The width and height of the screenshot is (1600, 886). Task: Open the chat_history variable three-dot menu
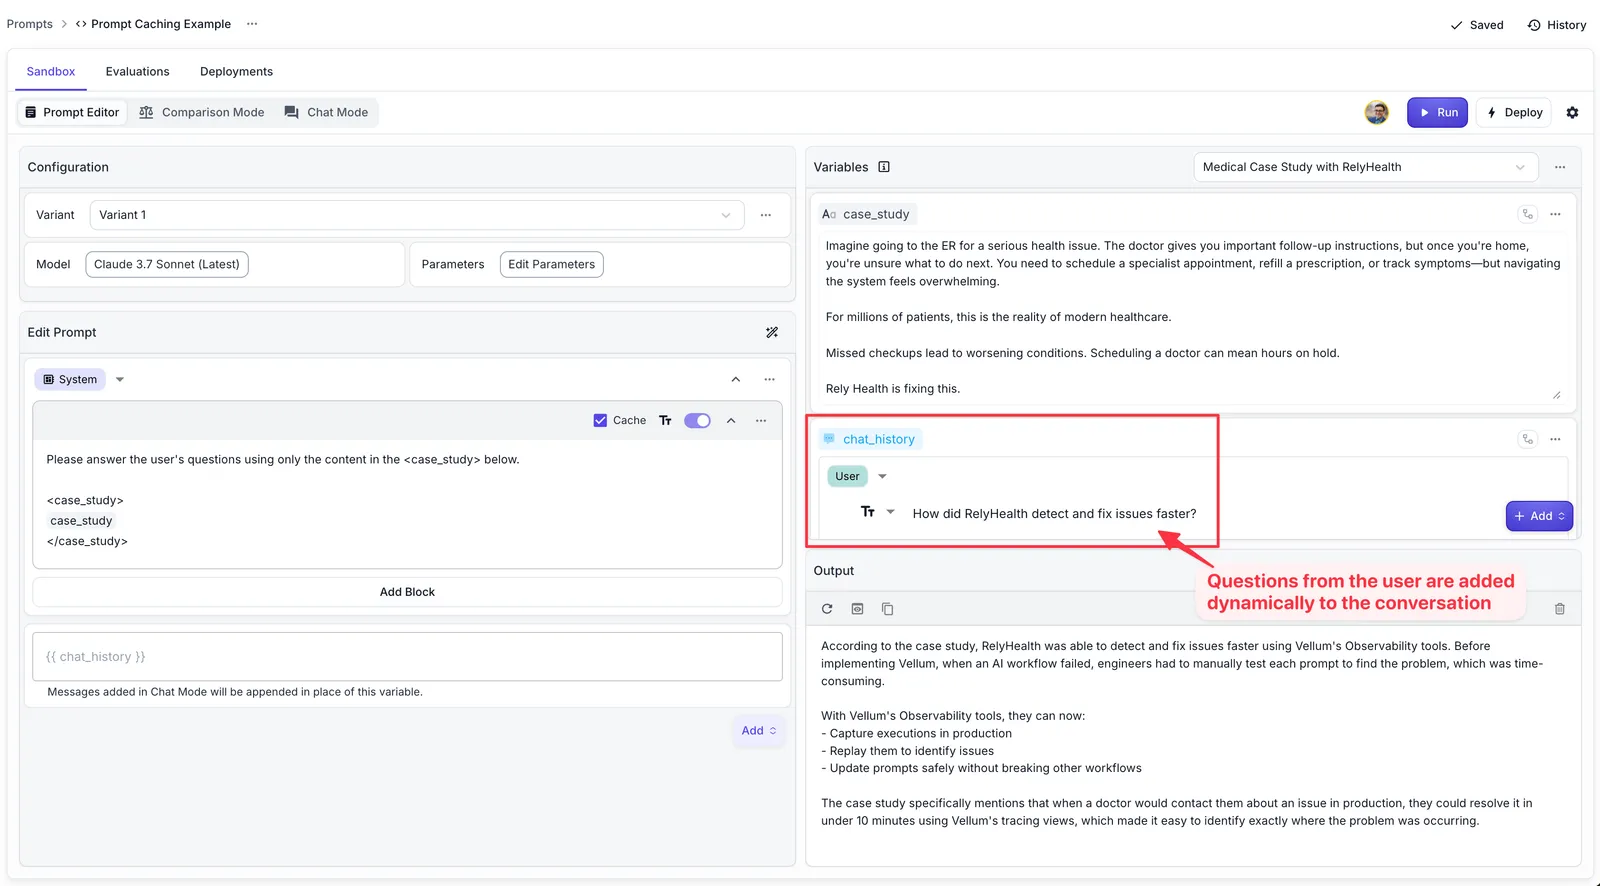coord(1555,439)
